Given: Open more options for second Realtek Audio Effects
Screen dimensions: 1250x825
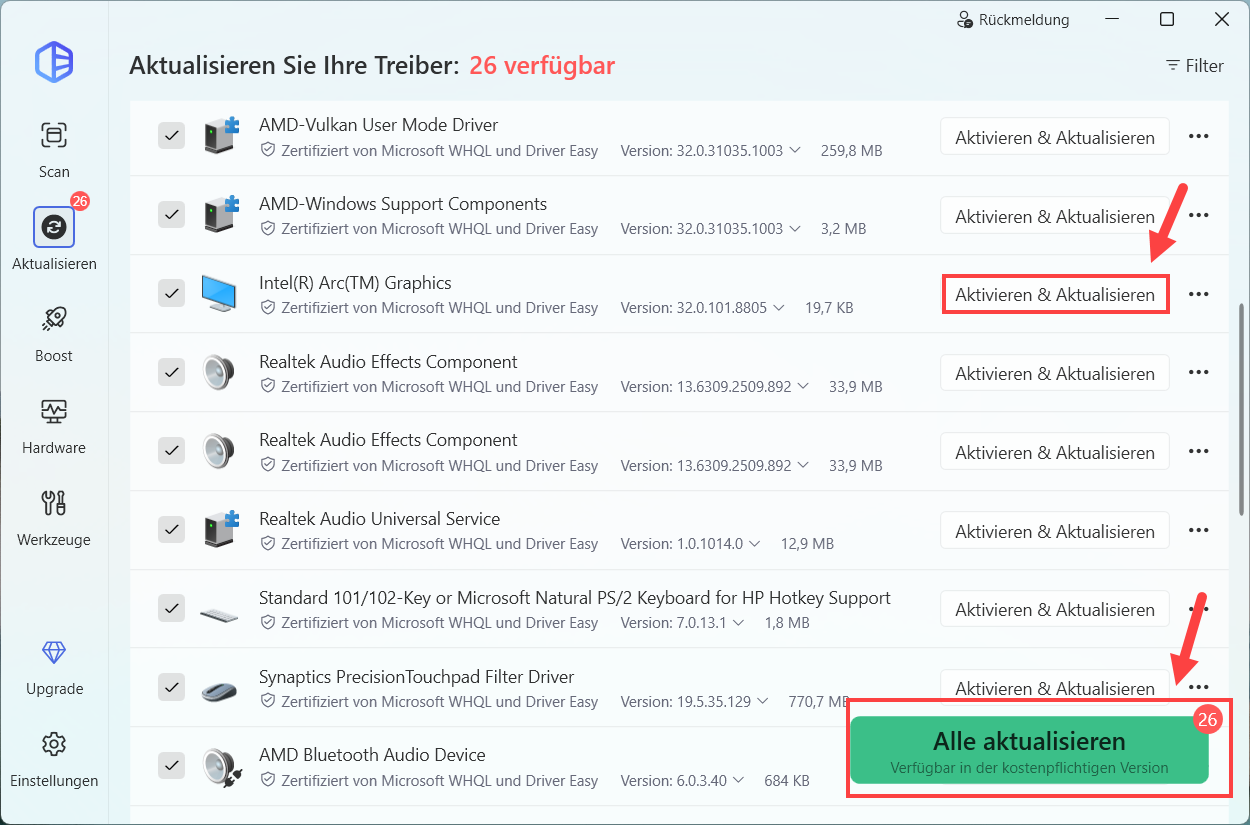Looking at the screenshot, I should click(1199, 451).
